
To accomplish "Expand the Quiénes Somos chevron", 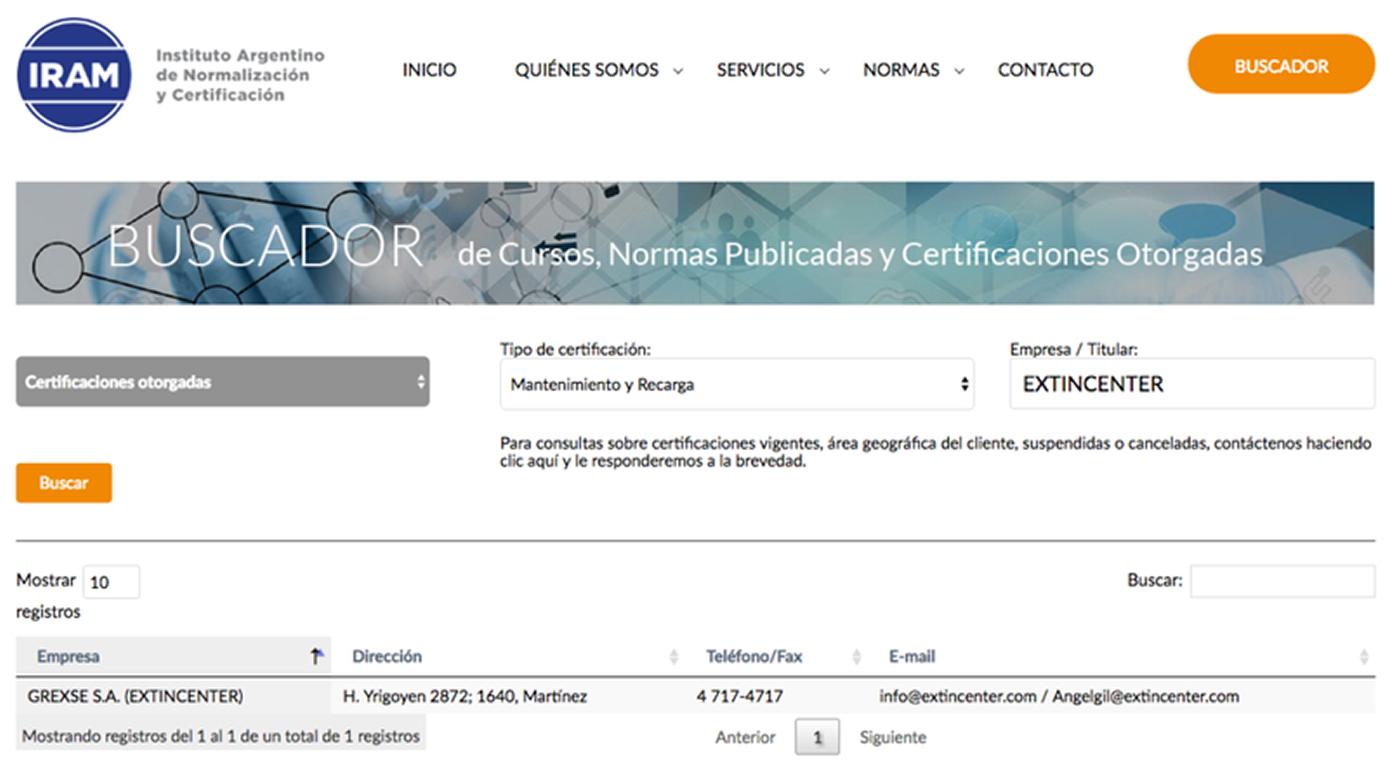I will (x=678, y=71).
